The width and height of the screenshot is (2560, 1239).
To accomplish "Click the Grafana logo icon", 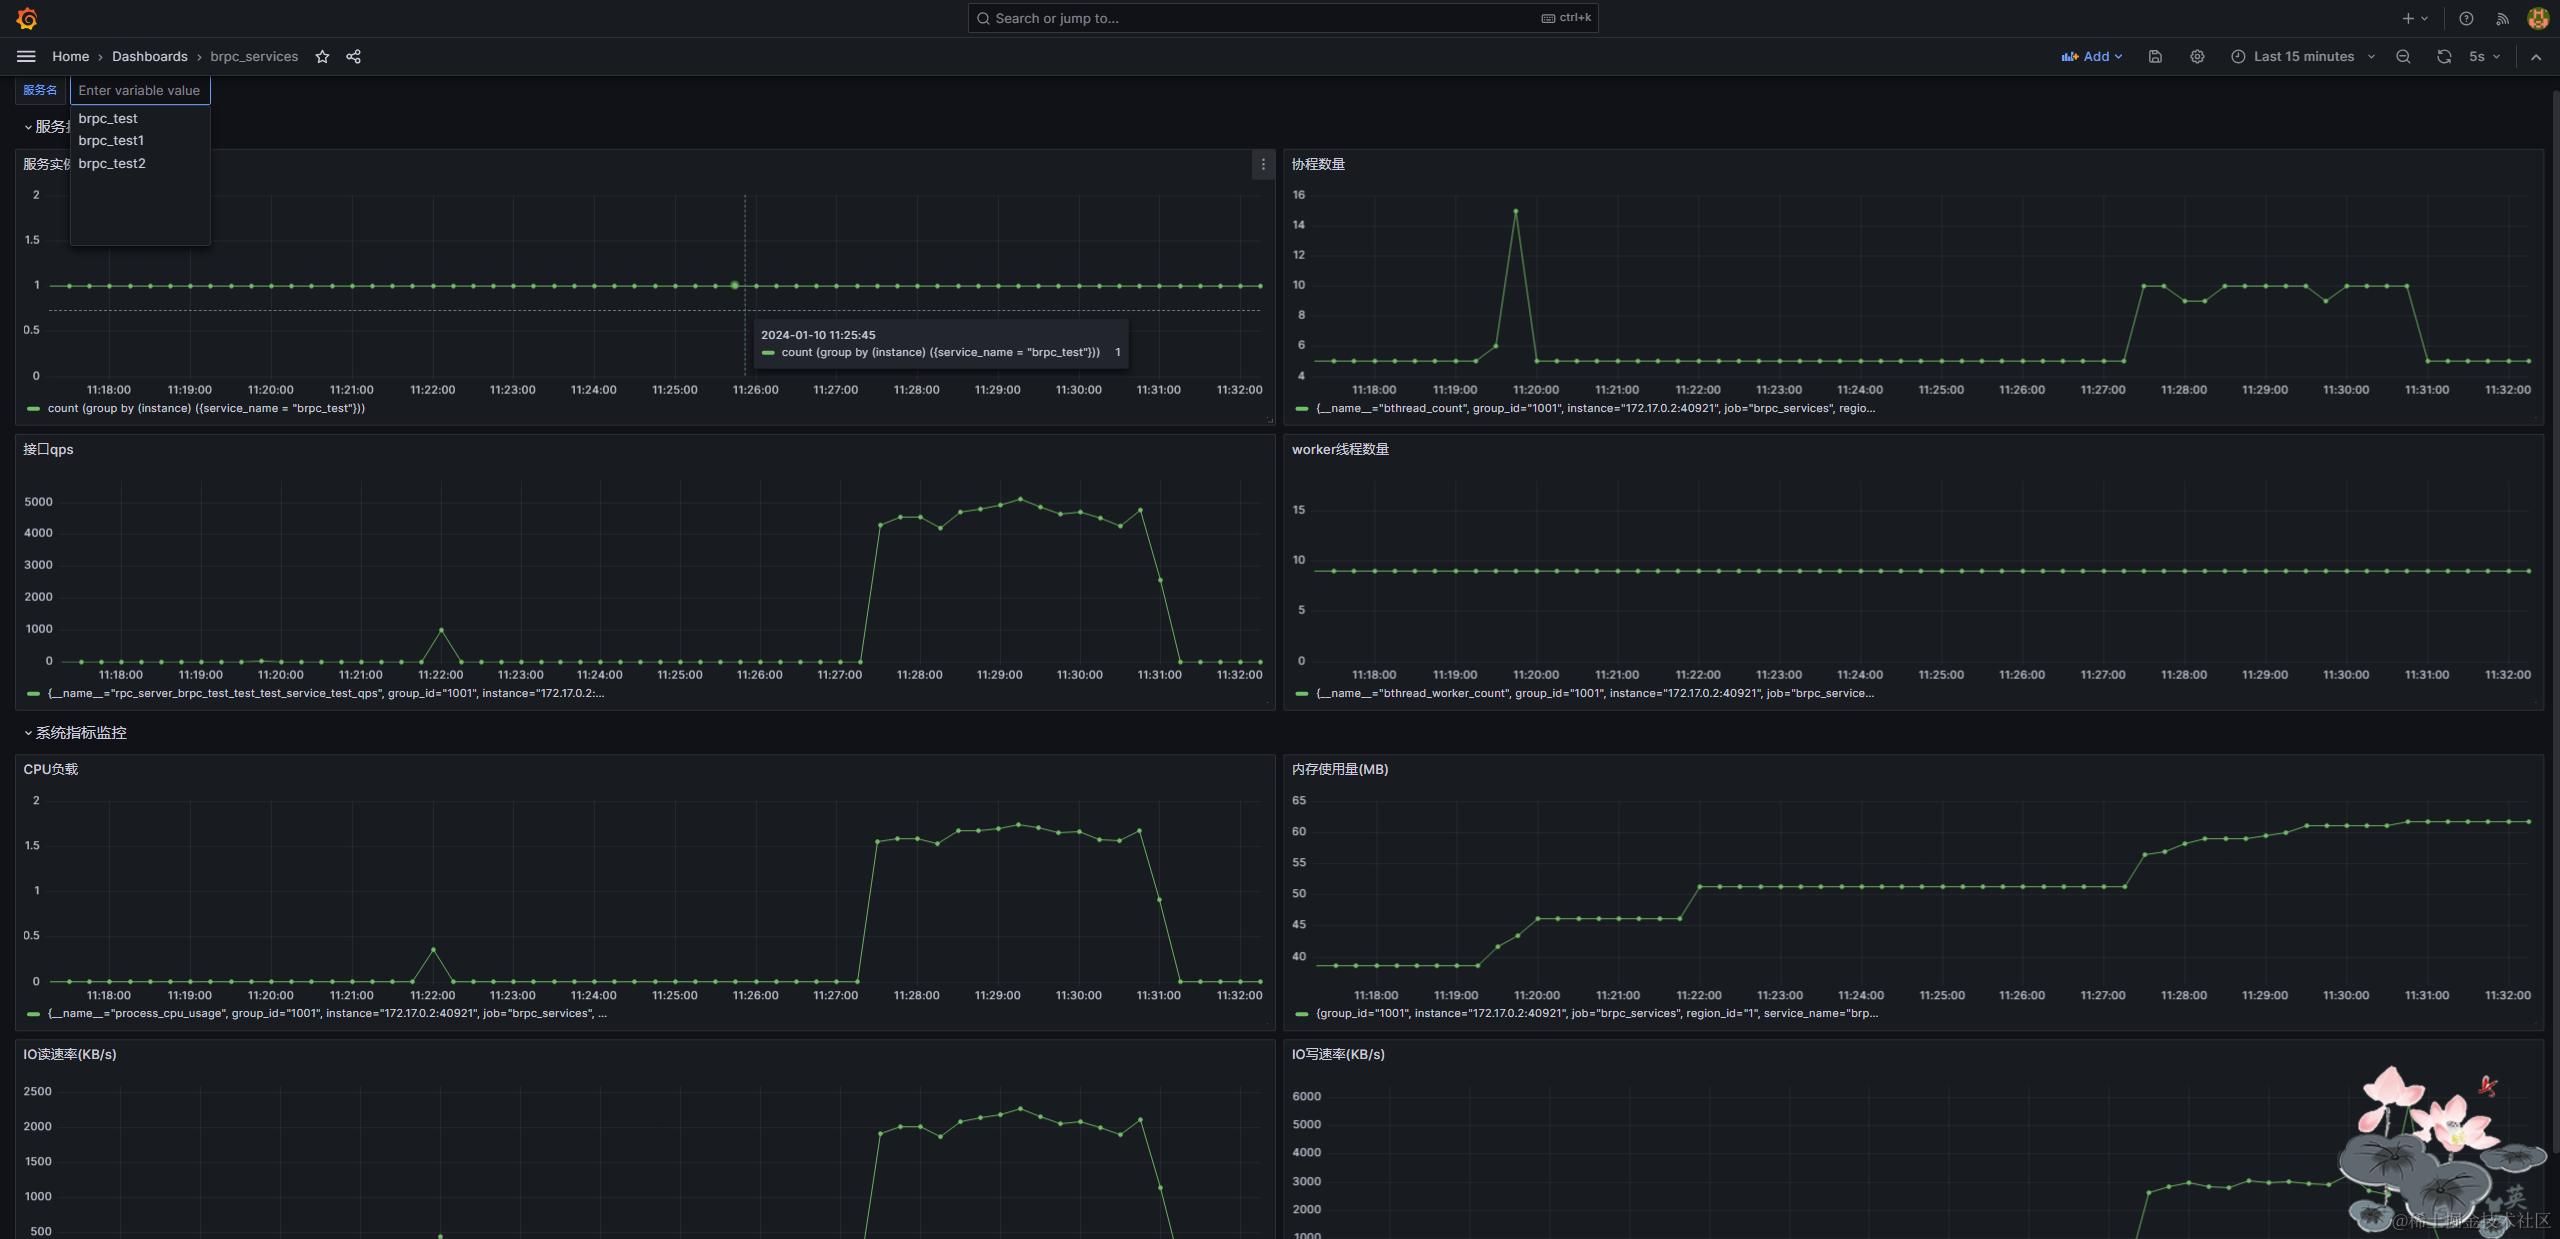I will tap(27, 18).
